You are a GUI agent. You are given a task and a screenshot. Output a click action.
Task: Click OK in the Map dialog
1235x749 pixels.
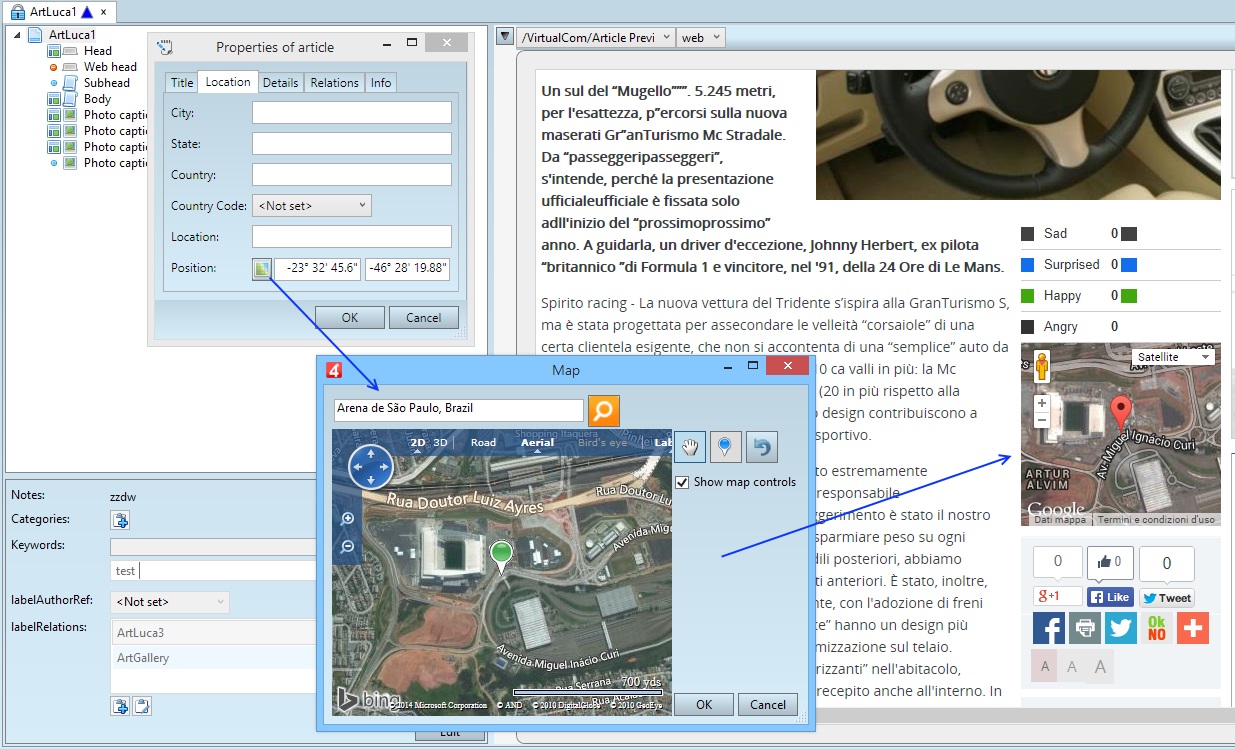coord(704,704)
